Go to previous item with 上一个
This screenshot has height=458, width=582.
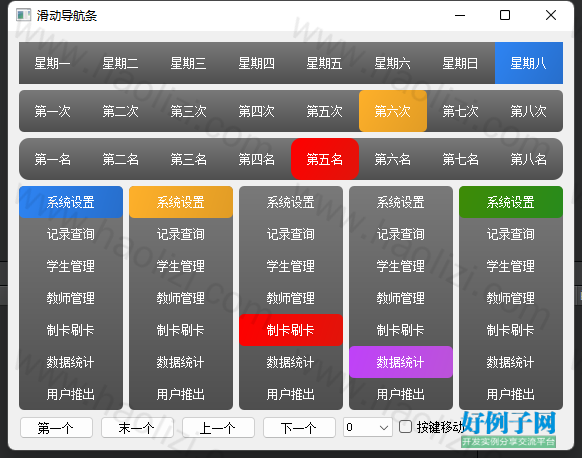pyautogui.click(x=218, y=428)
